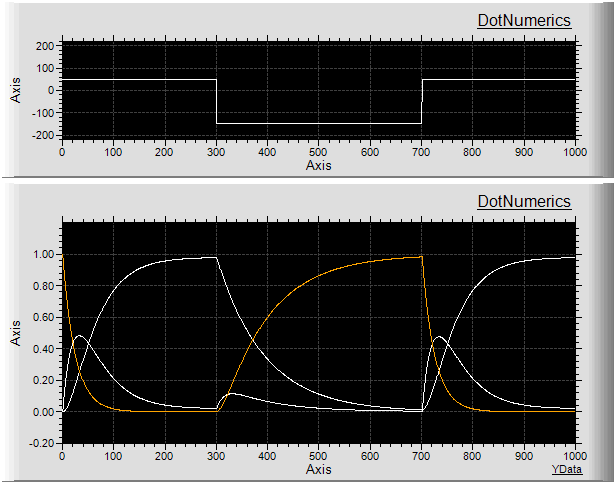The image size is (615, 482).
Task: Click the 800 x-axis tick label in lower chart
Action: pos(472,456)
